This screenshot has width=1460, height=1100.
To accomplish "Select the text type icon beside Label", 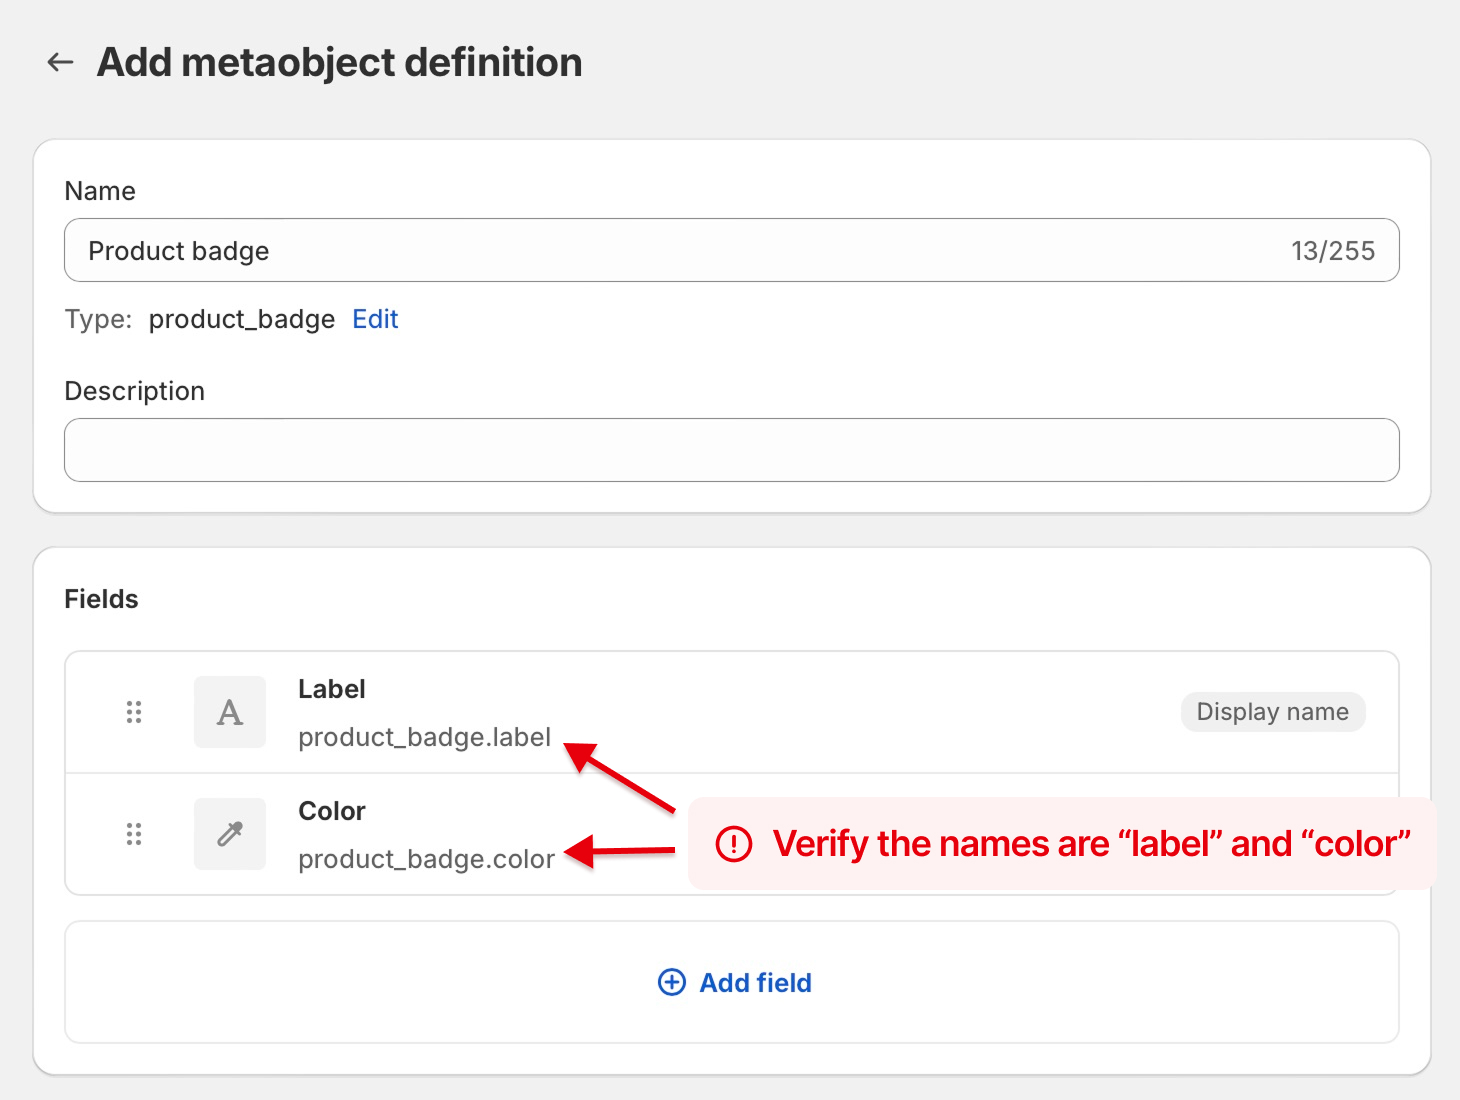I will 229,712.
